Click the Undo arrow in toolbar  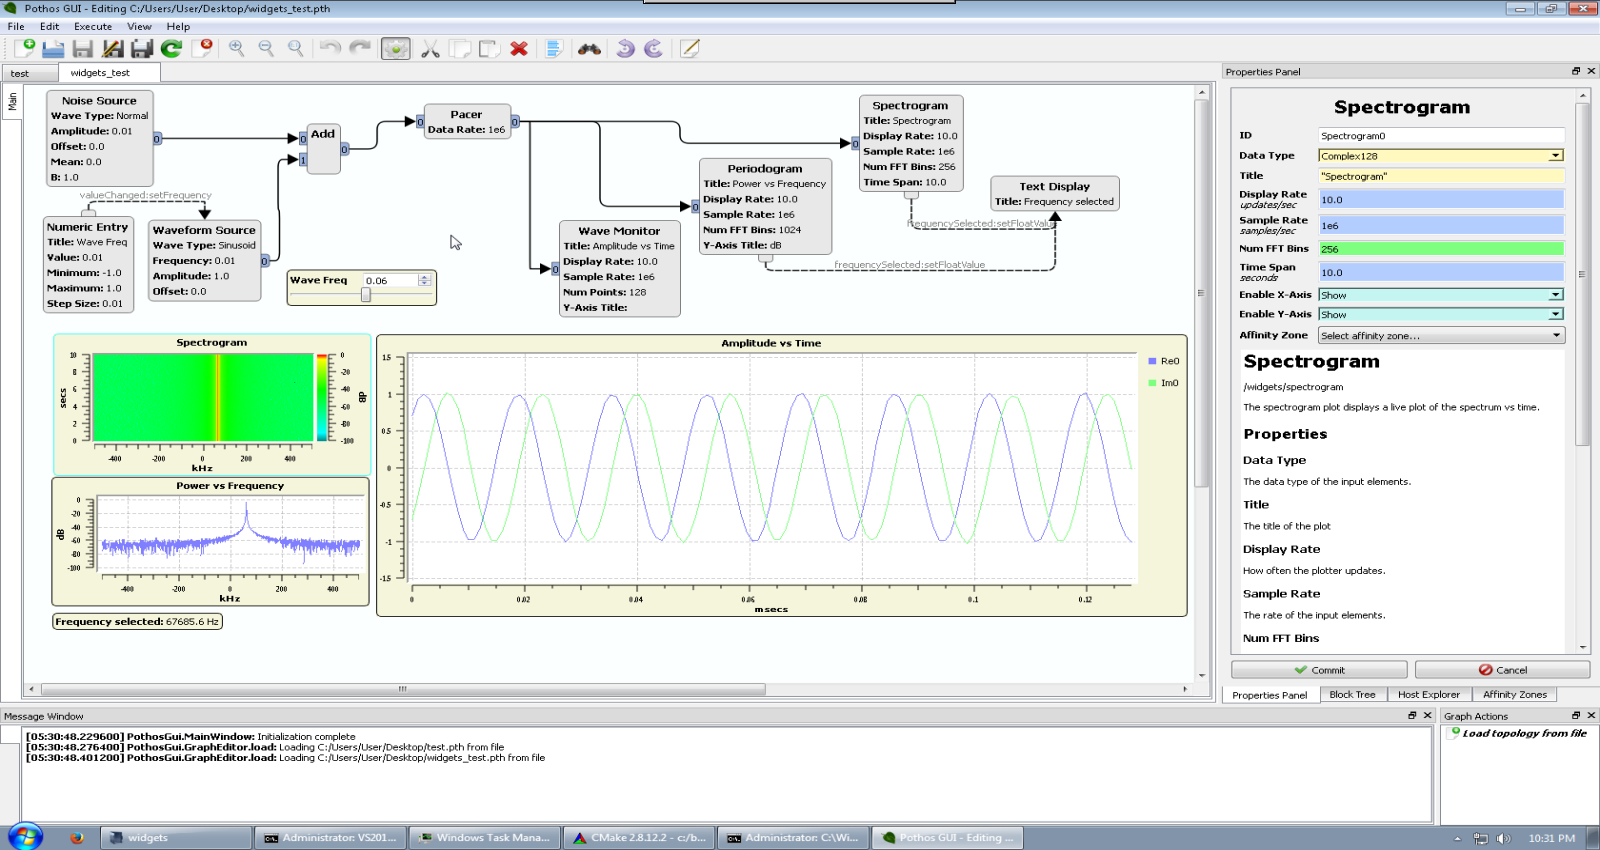(330, 48)
